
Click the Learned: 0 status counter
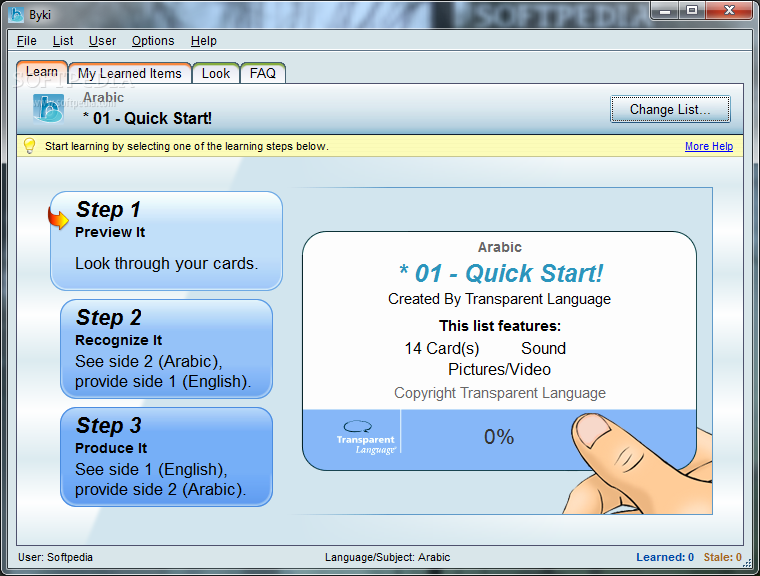tap(665, 557)
